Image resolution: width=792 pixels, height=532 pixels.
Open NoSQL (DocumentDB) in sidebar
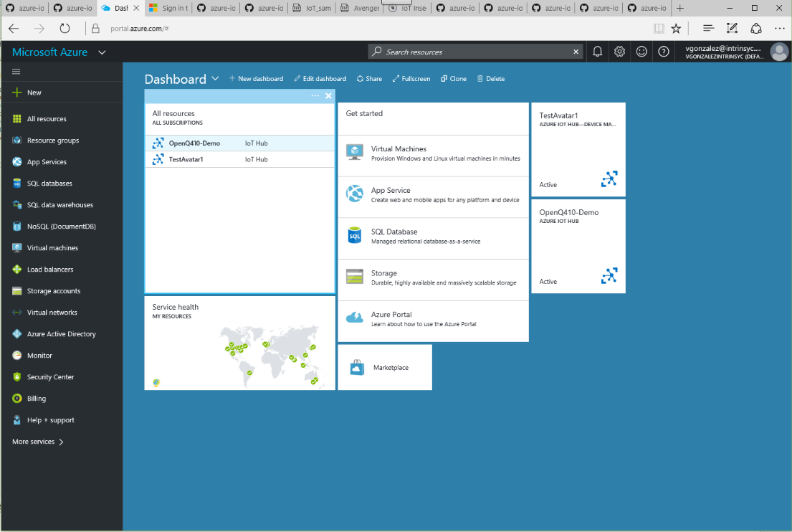click(x=62, y=226)
